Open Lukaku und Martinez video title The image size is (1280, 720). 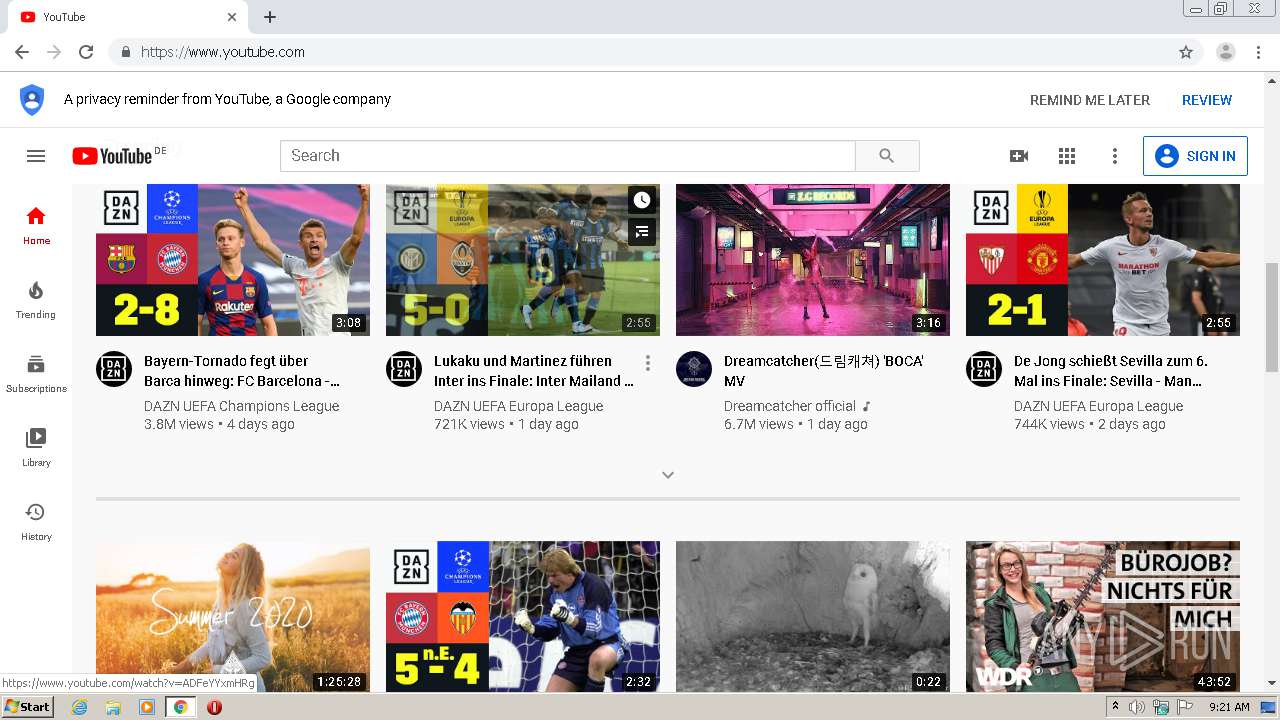click(534, 371)
